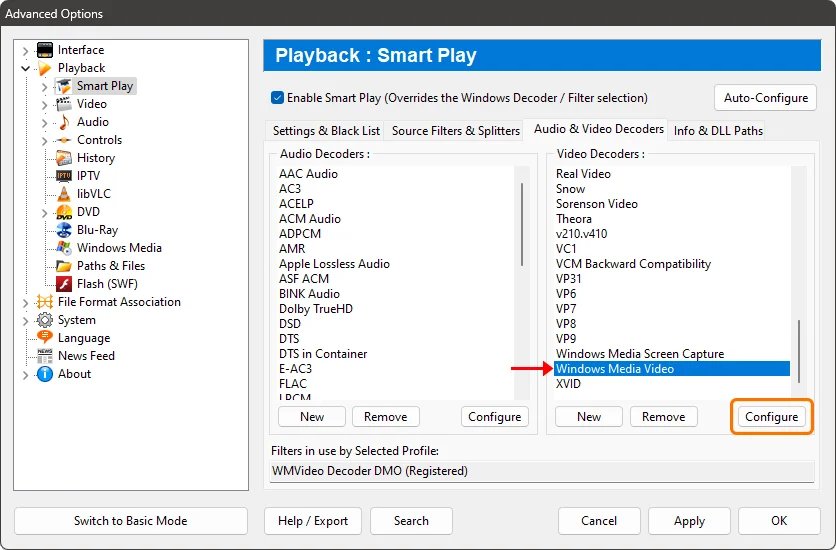Click the Search button

click(x=411, y=521)
